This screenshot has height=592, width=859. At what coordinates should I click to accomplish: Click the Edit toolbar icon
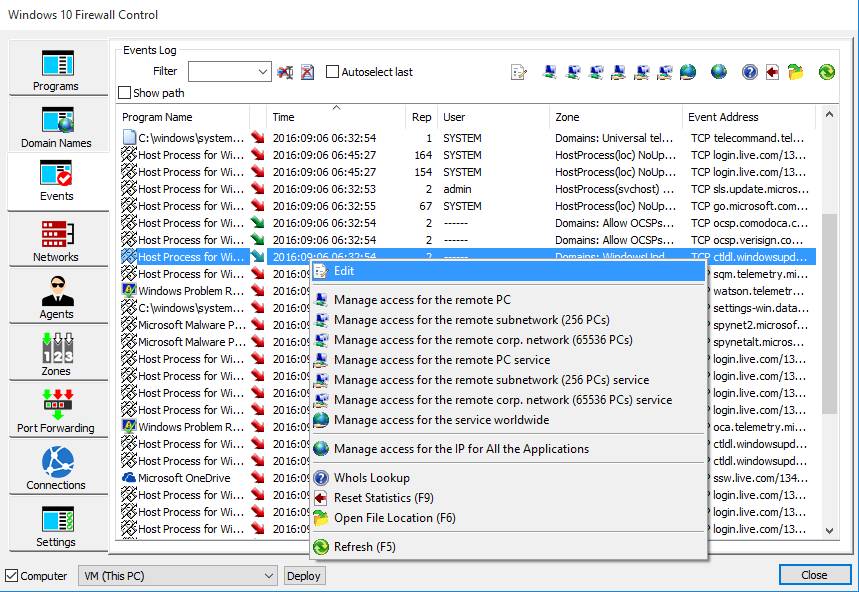518,72
